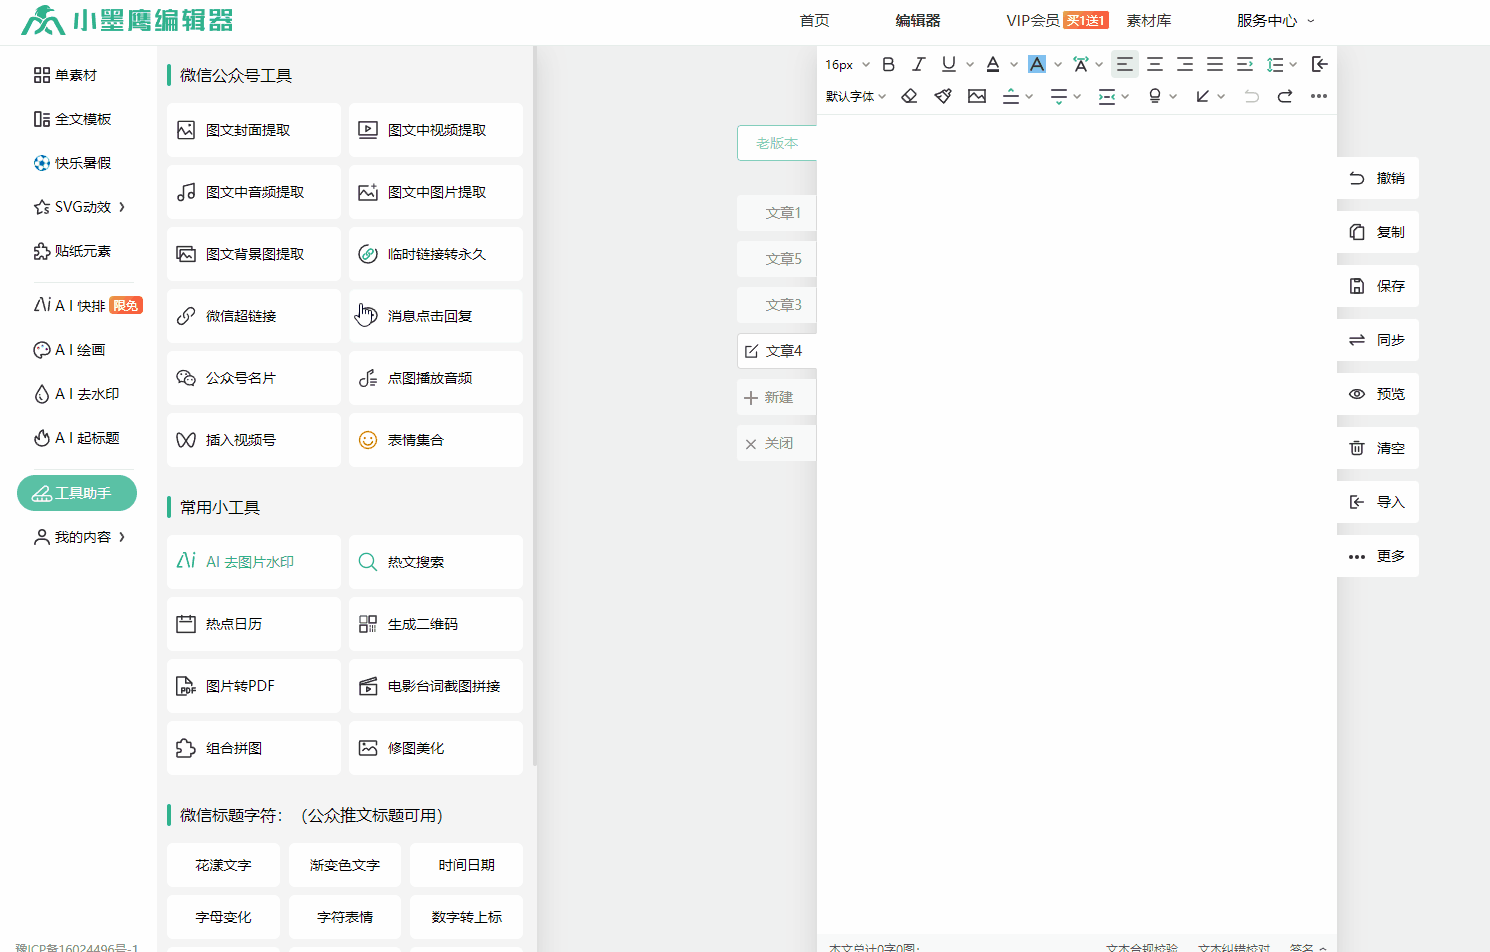
Task: Expand highlight color dropdown arrow
Action: (x=1058, y=64)
